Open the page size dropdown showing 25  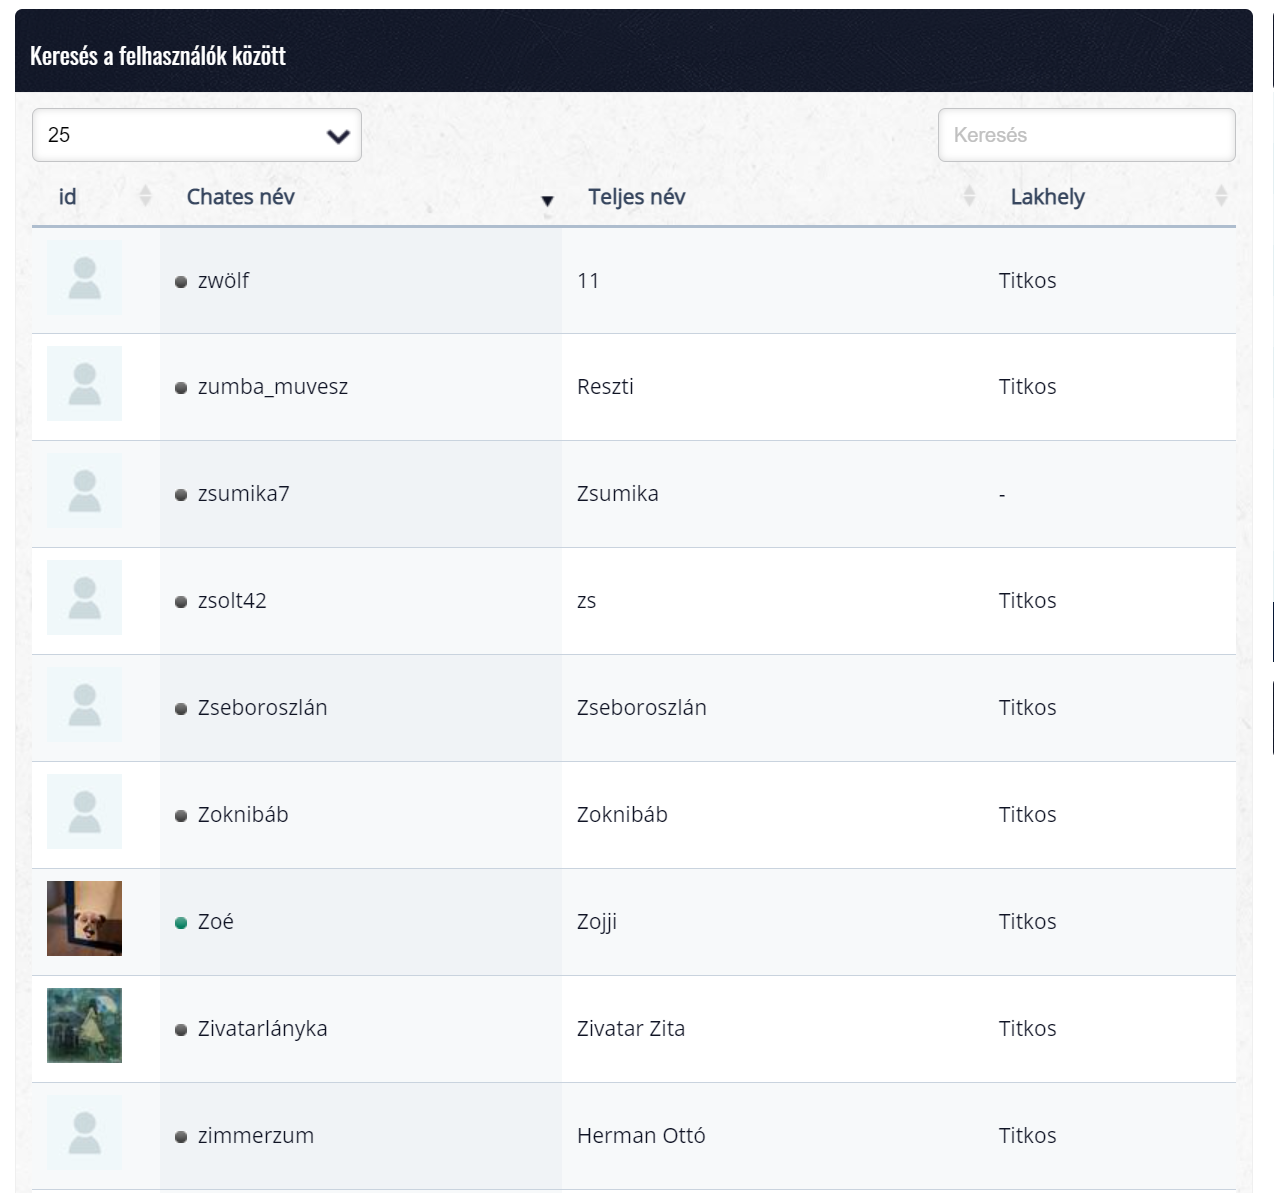tap(196, 135)
